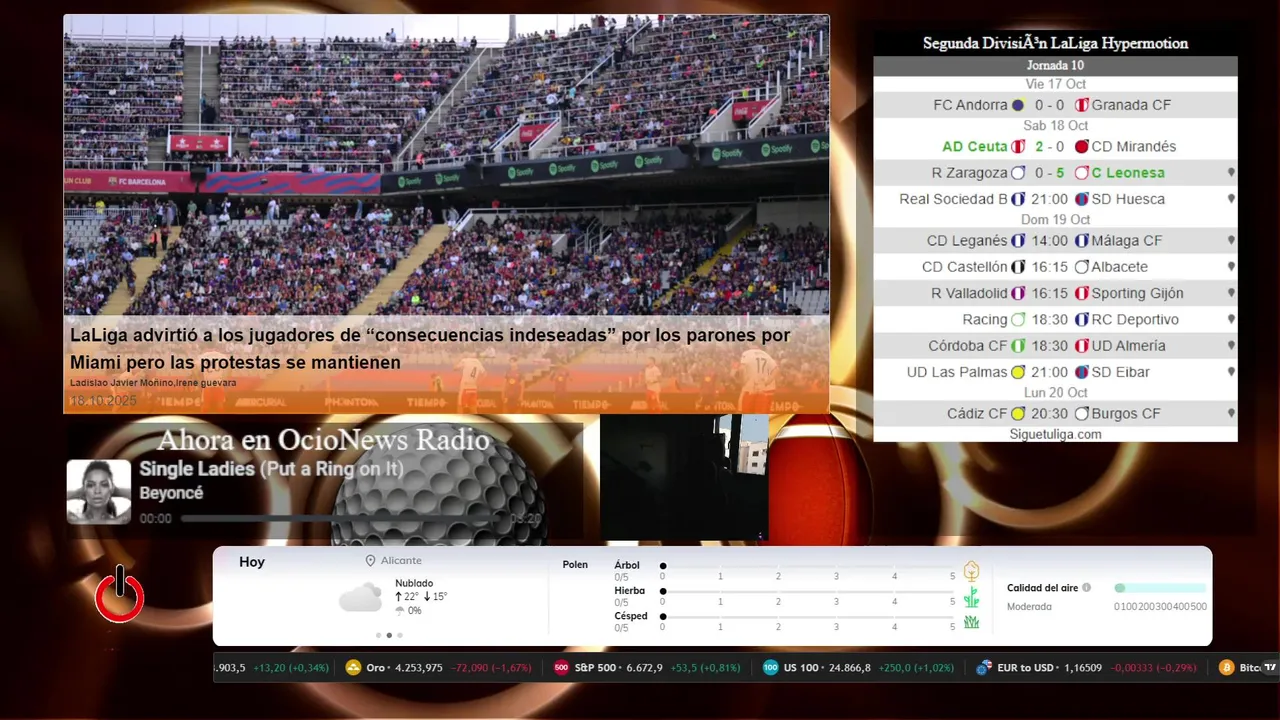Click the article date 18.10.2025

103,401
